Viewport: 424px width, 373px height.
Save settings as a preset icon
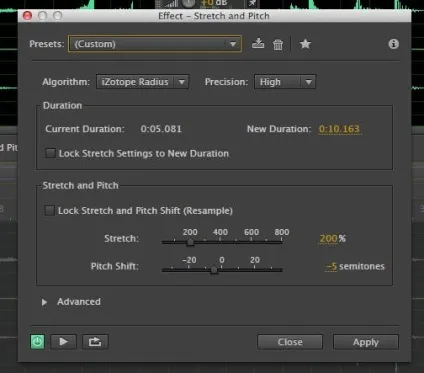point(258,44)
